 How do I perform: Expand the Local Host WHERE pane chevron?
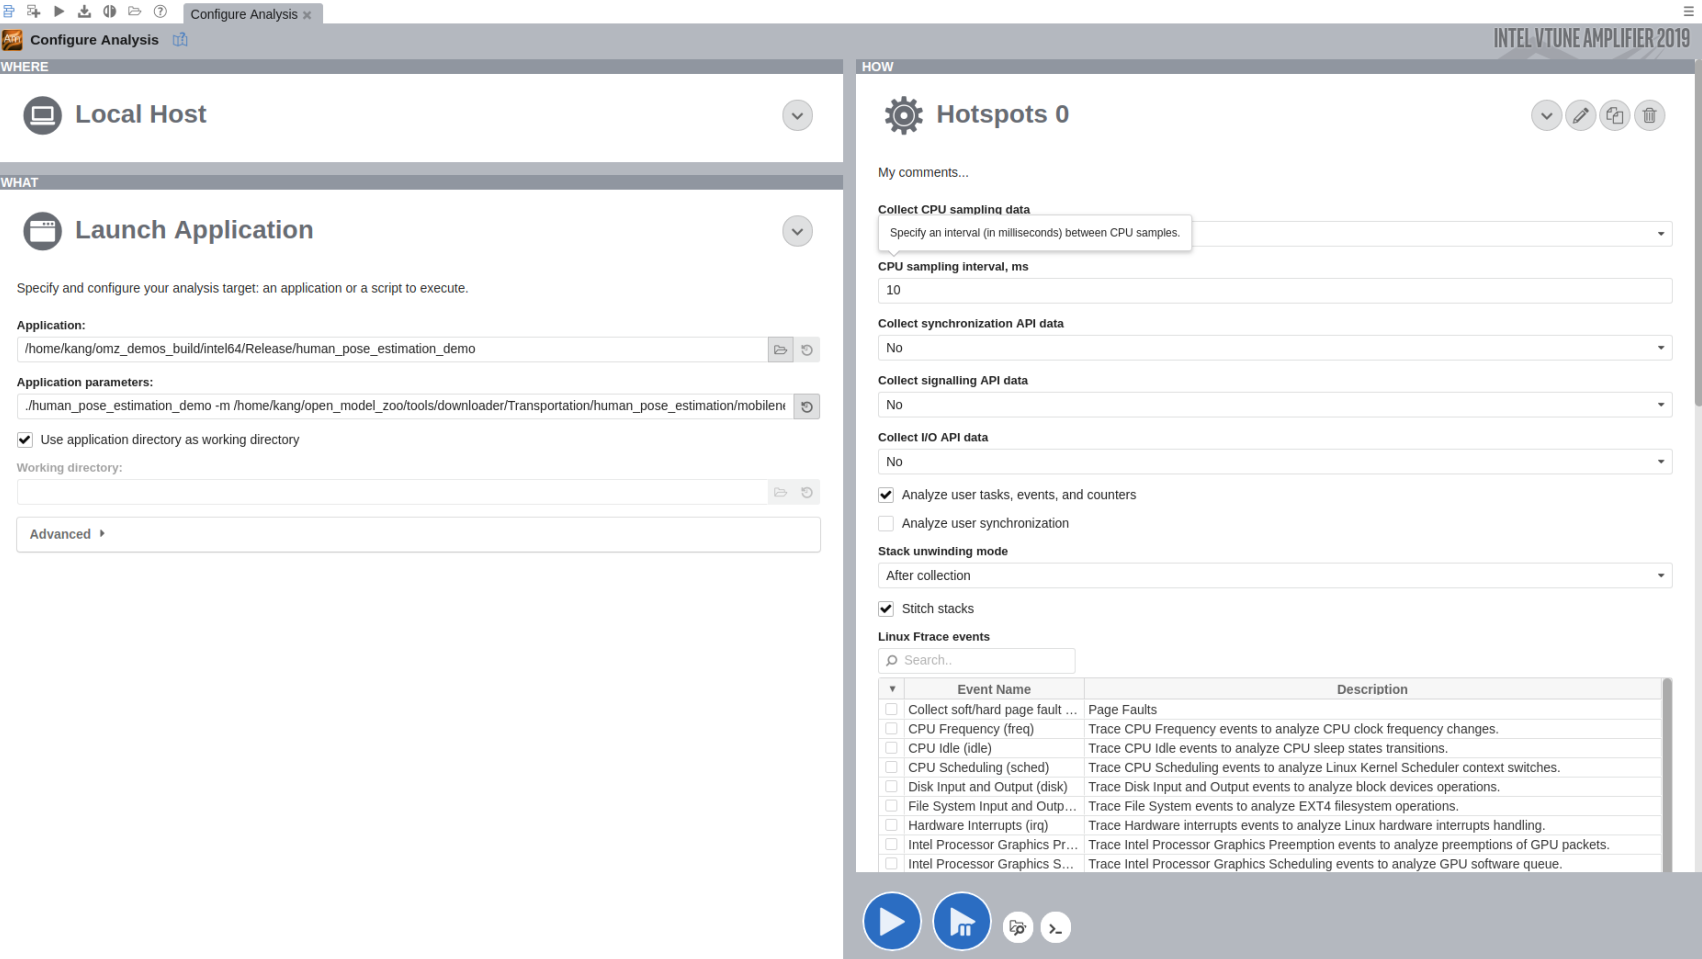click(x=797, y=116)
